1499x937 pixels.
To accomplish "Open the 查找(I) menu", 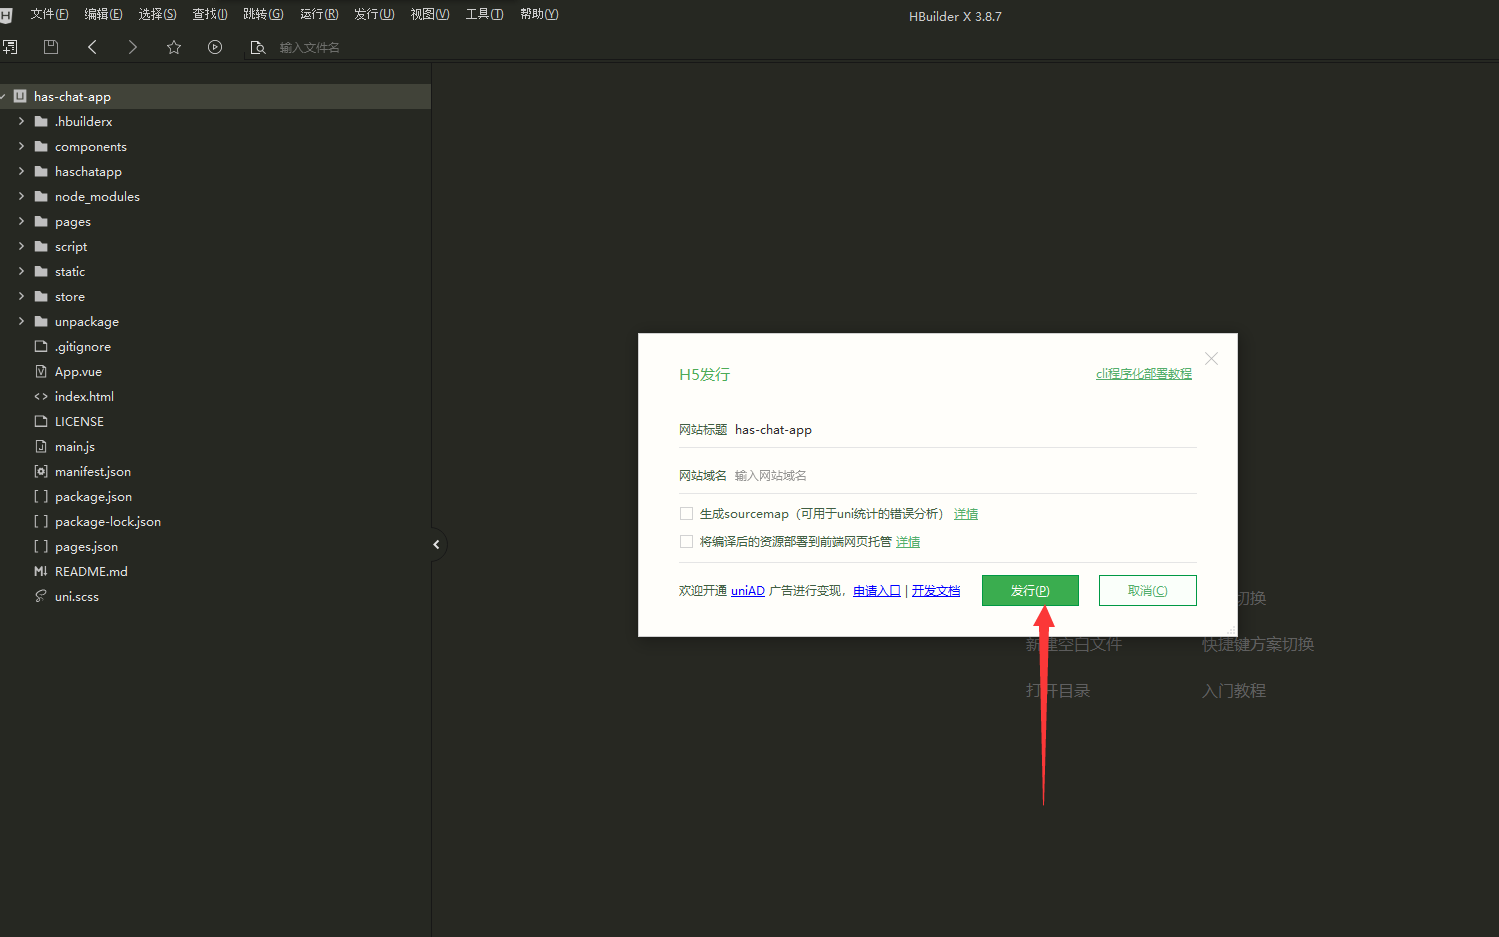I will [210, 14].
